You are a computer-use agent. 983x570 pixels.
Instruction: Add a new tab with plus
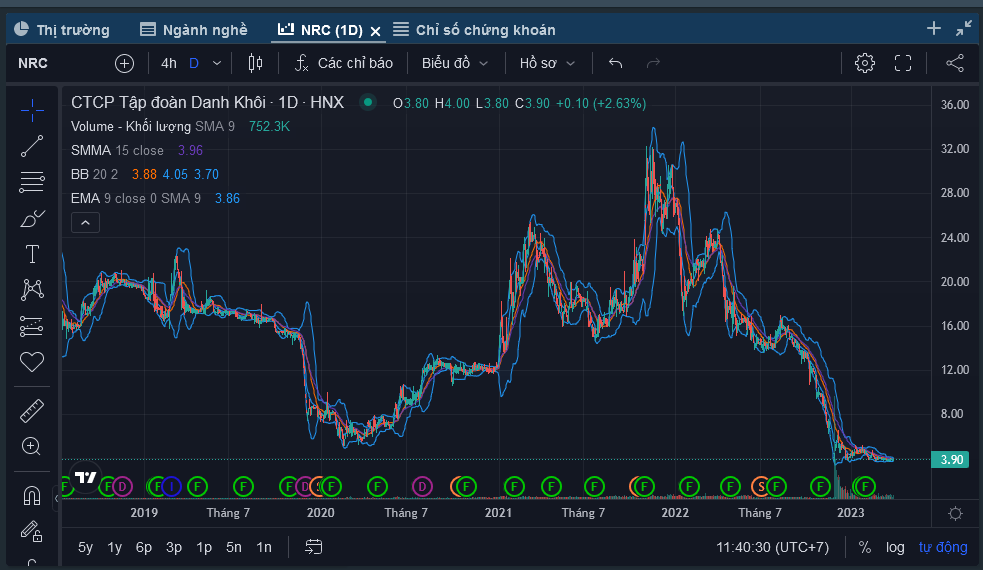(933, 28)
